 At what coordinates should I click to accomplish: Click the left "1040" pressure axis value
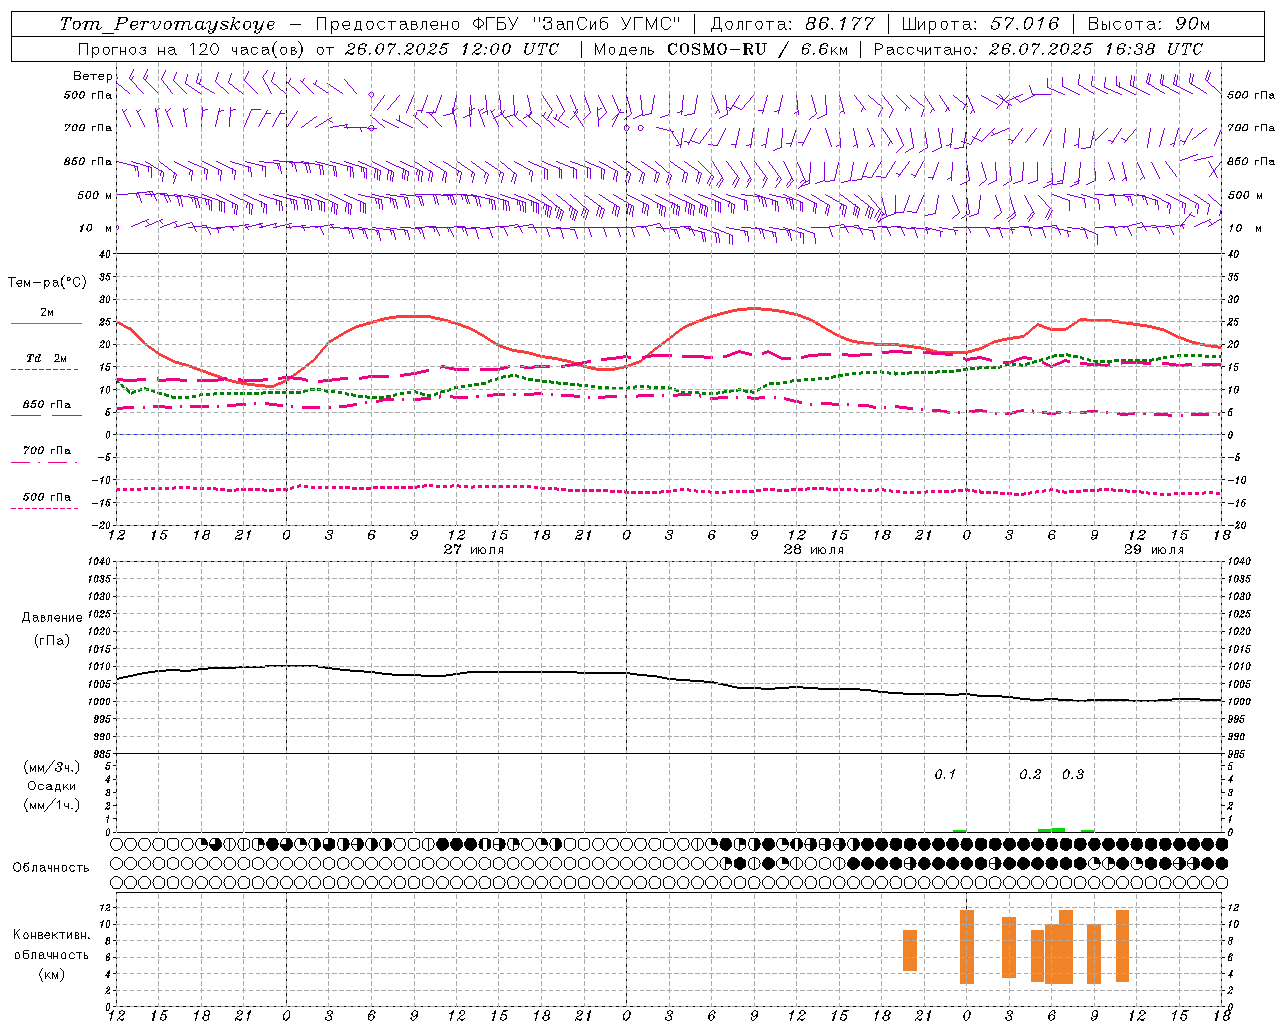(100, 562)
